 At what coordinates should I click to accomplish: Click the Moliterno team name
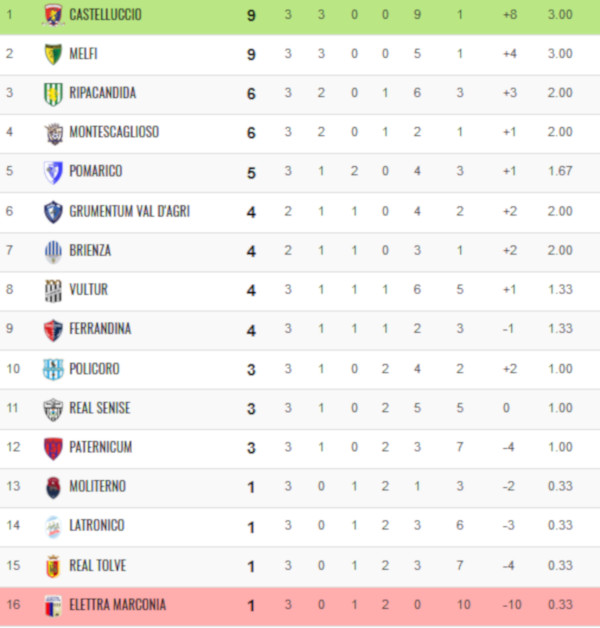98,486
